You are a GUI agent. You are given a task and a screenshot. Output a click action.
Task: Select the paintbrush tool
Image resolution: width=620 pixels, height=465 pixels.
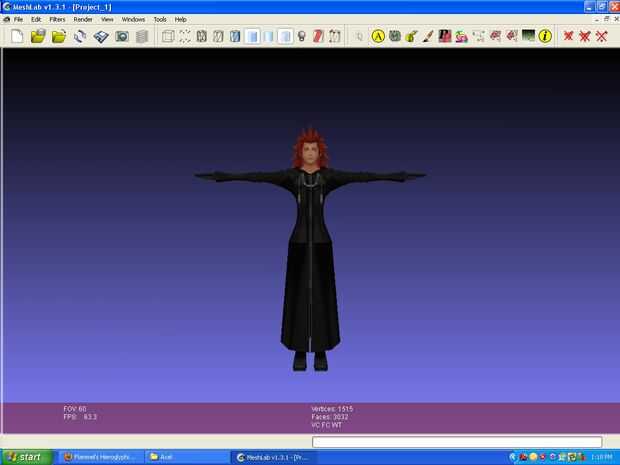click(x=428, y=36)
